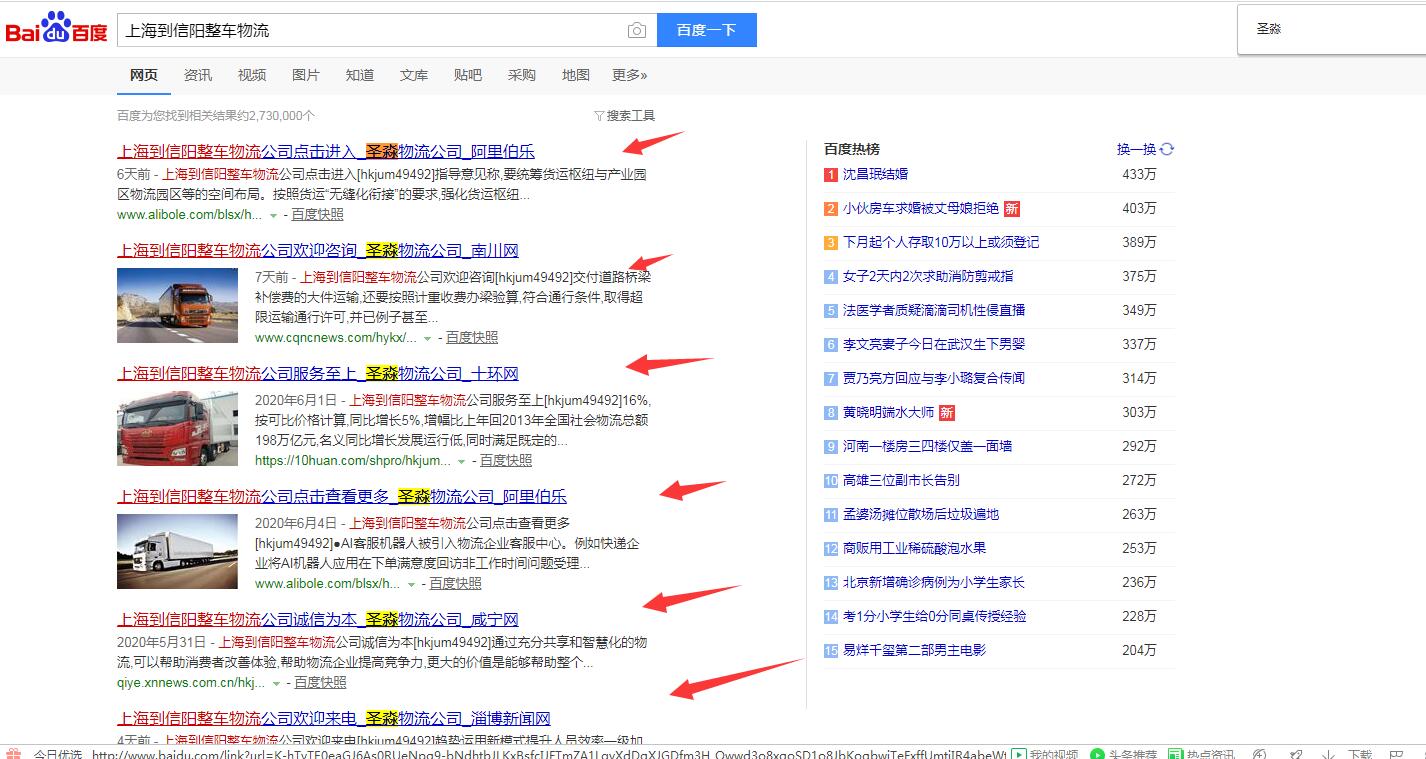
Task: Click the 搜索工具 label
Action: [631, 116]
